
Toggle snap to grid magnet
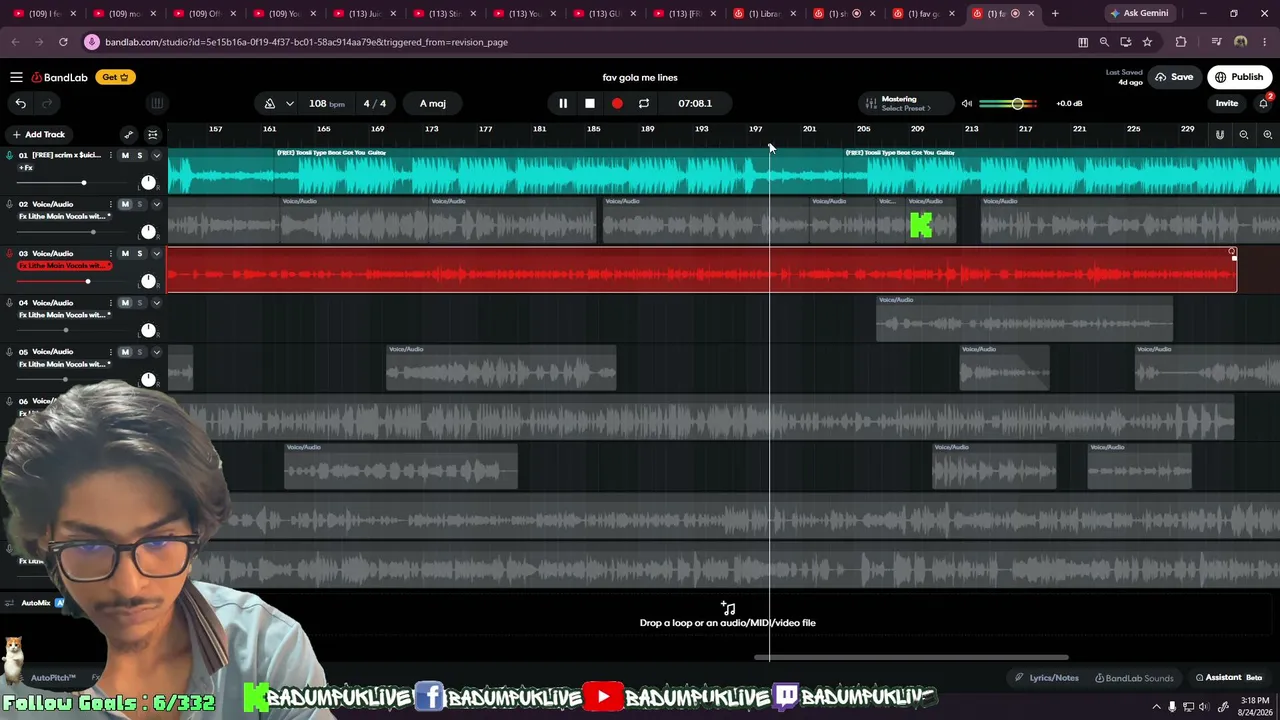click(x=1219, y=134)
